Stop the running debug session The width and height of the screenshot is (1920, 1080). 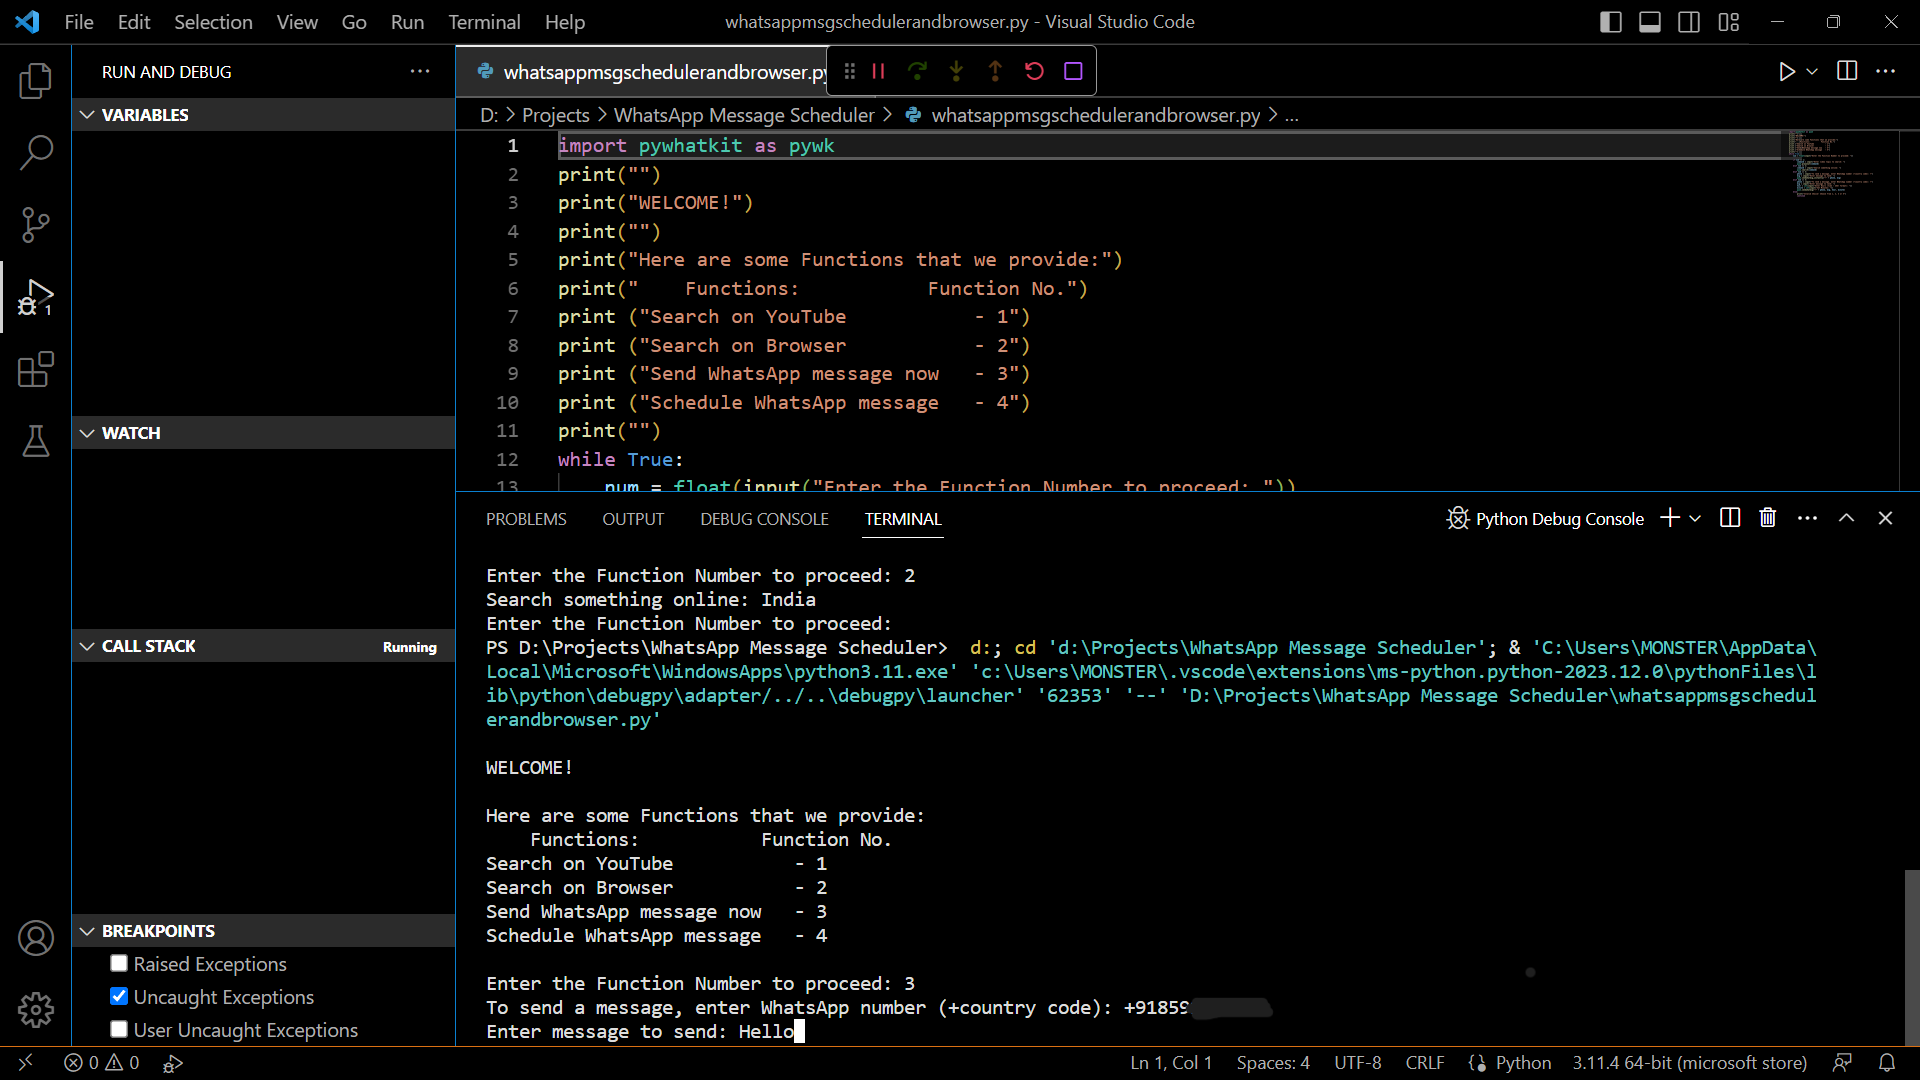click(1074, 70)
